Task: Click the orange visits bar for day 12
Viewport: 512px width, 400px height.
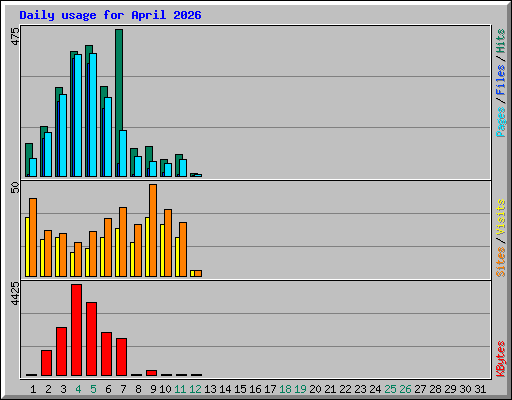Action: [198, 273]
